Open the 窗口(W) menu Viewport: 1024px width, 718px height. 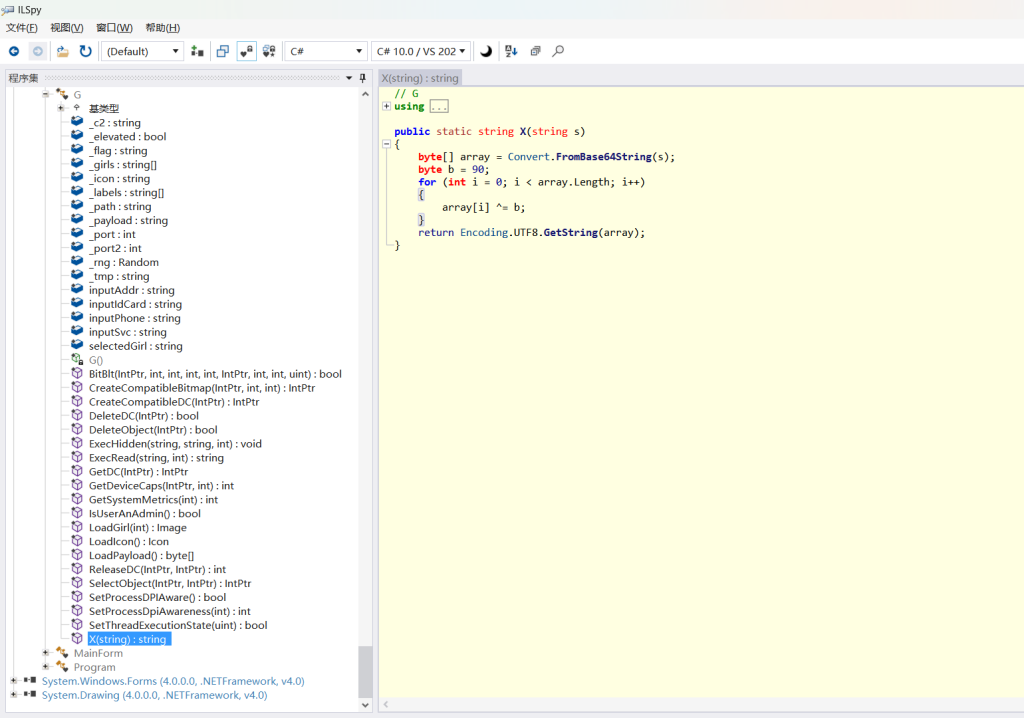(114, 27)
